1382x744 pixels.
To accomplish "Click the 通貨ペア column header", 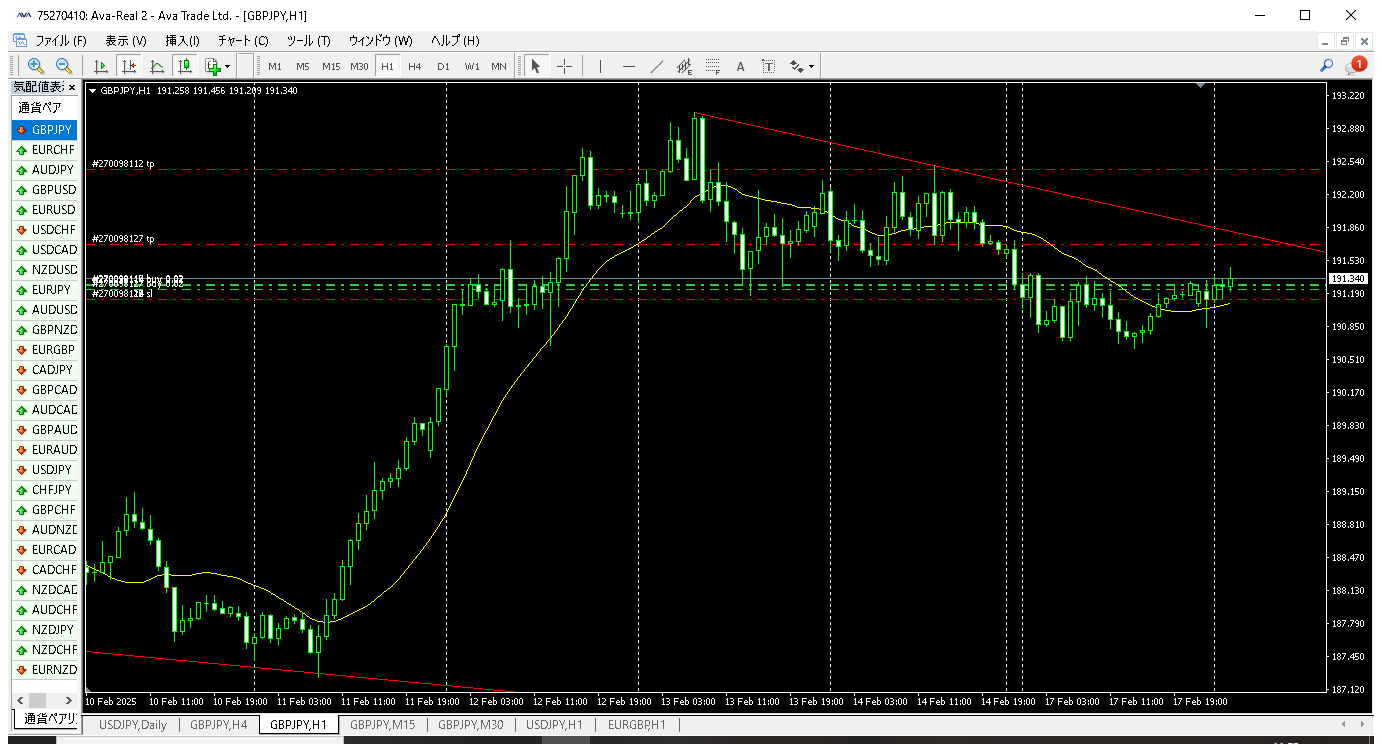I will pos(45,107).
